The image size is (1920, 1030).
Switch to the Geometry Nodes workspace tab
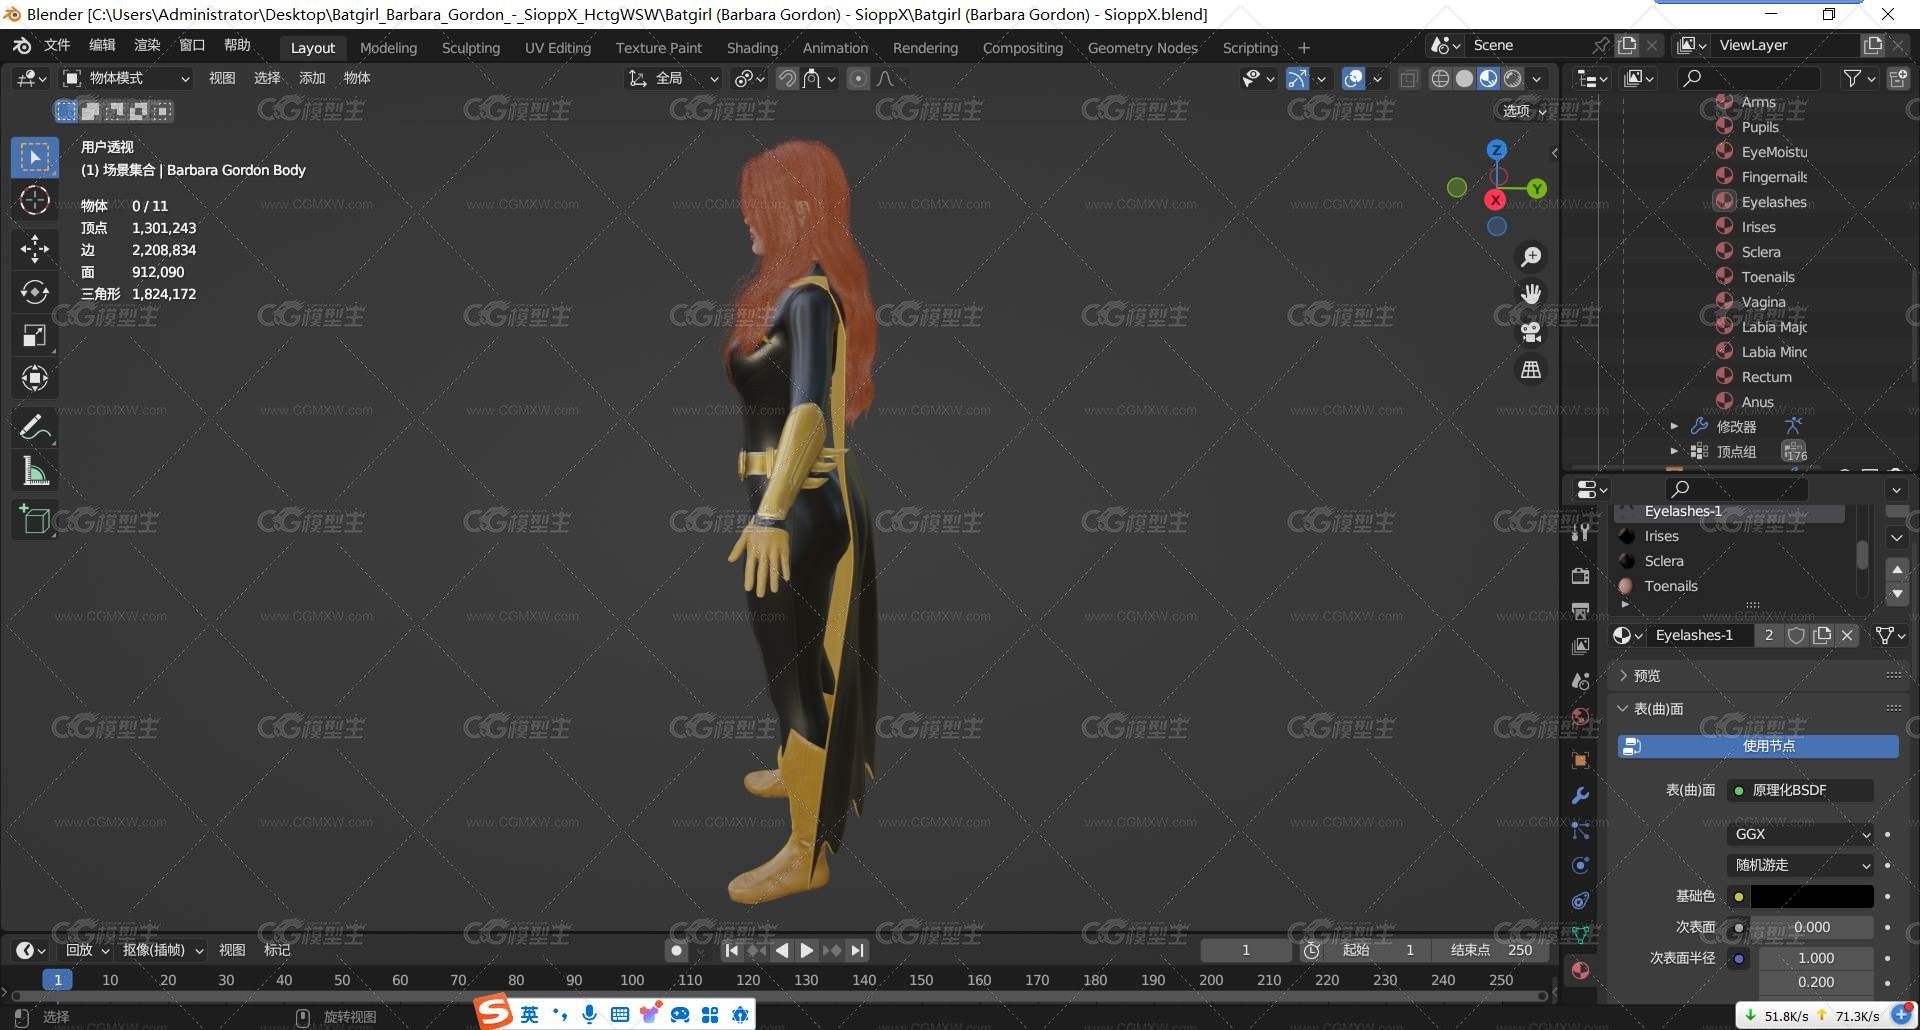(x=1143, y=48)
